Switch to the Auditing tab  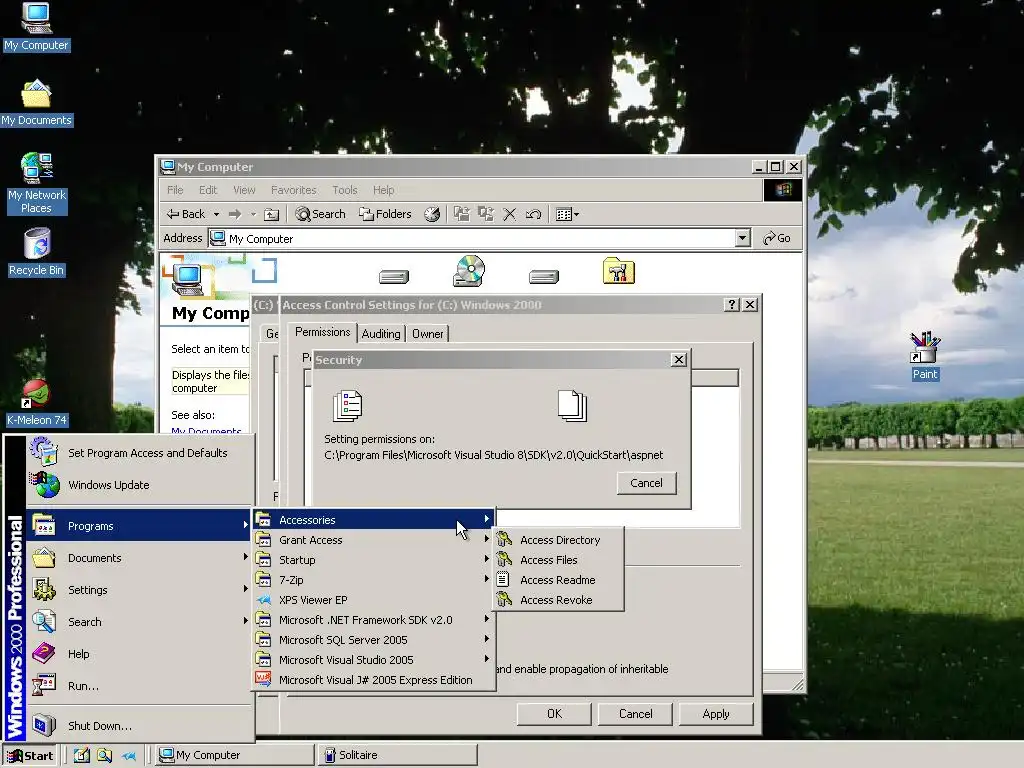pos(381,334)
